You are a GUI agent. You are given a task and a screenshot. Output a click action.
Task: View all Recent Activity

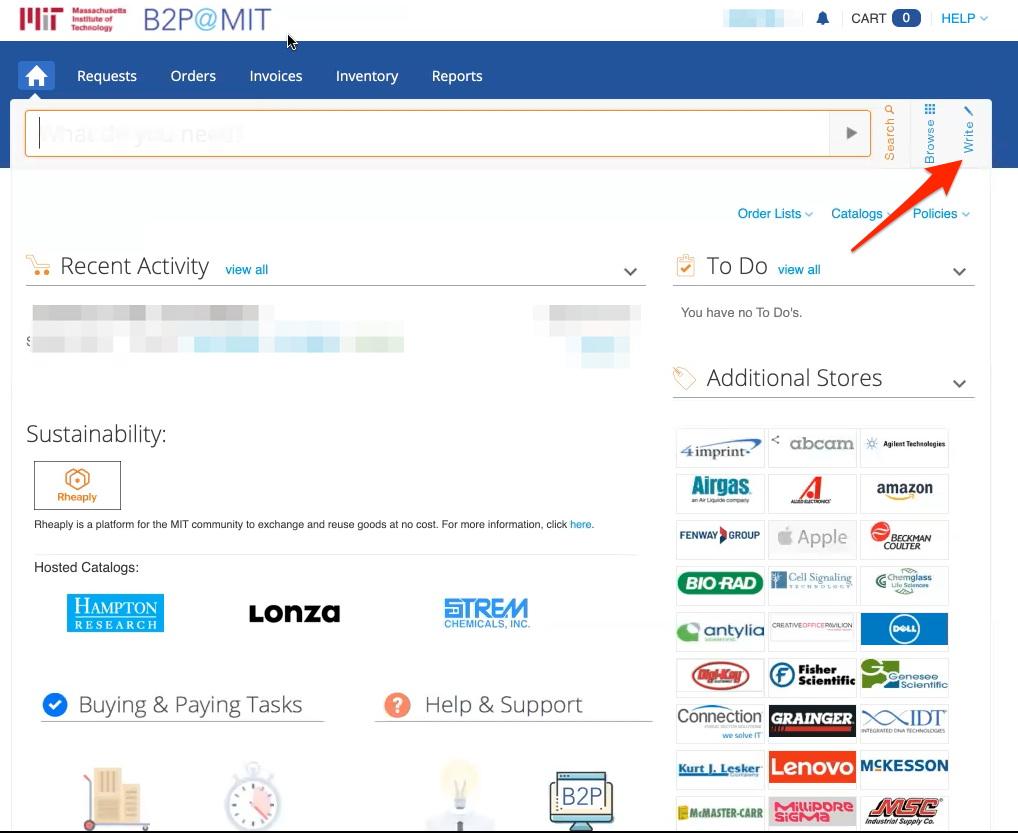click(x=247, y=269)
